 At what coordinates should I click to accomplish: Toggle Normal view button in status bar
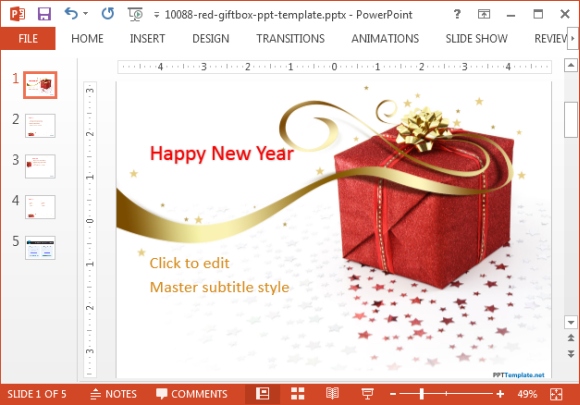point(263,394)
